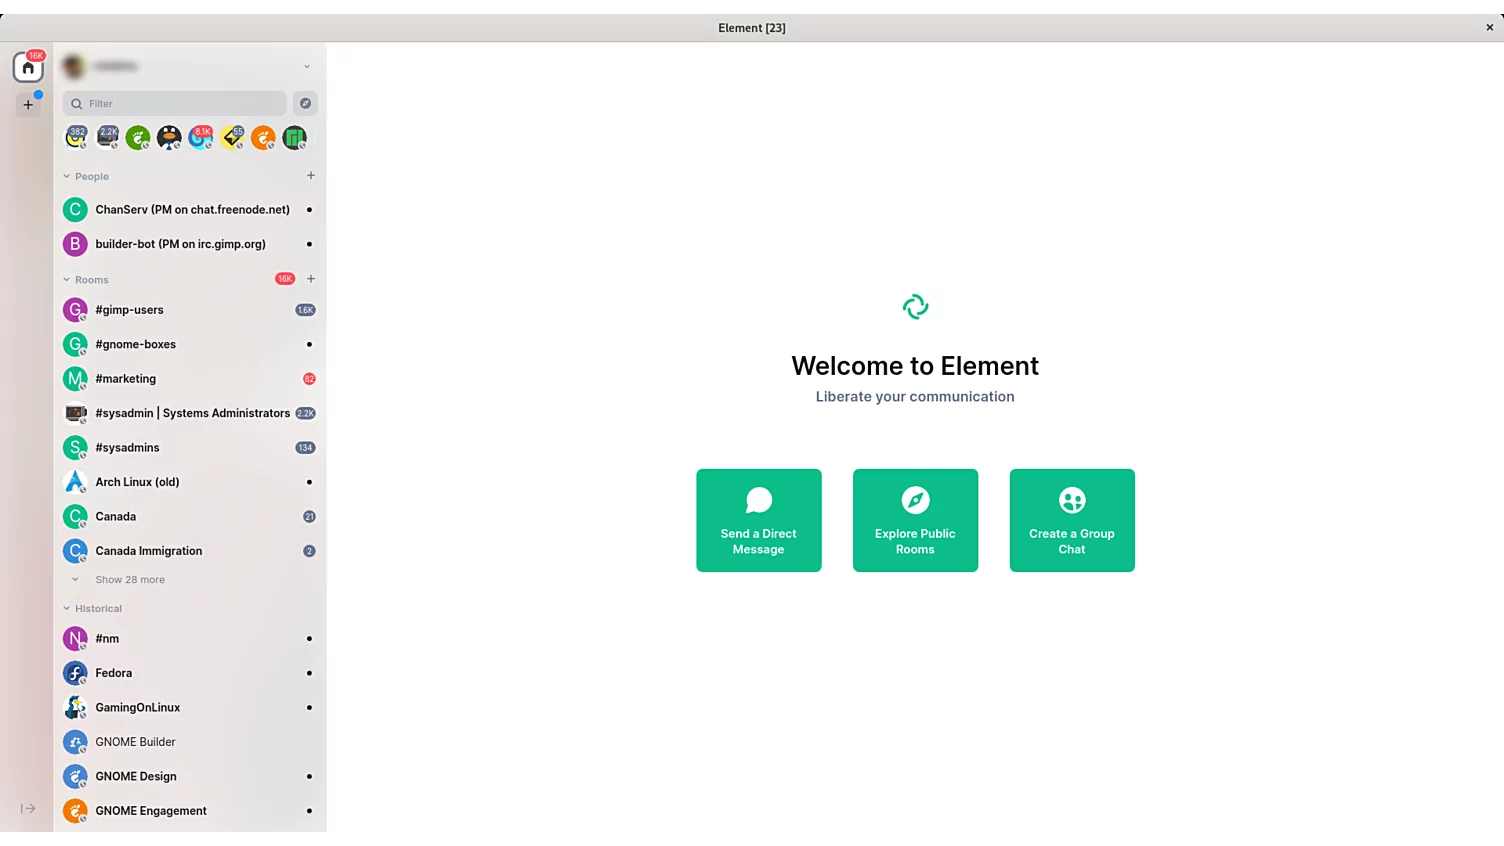Focus the Filter search field
This screenshot has width=1504, height=846.
[175, 103]
